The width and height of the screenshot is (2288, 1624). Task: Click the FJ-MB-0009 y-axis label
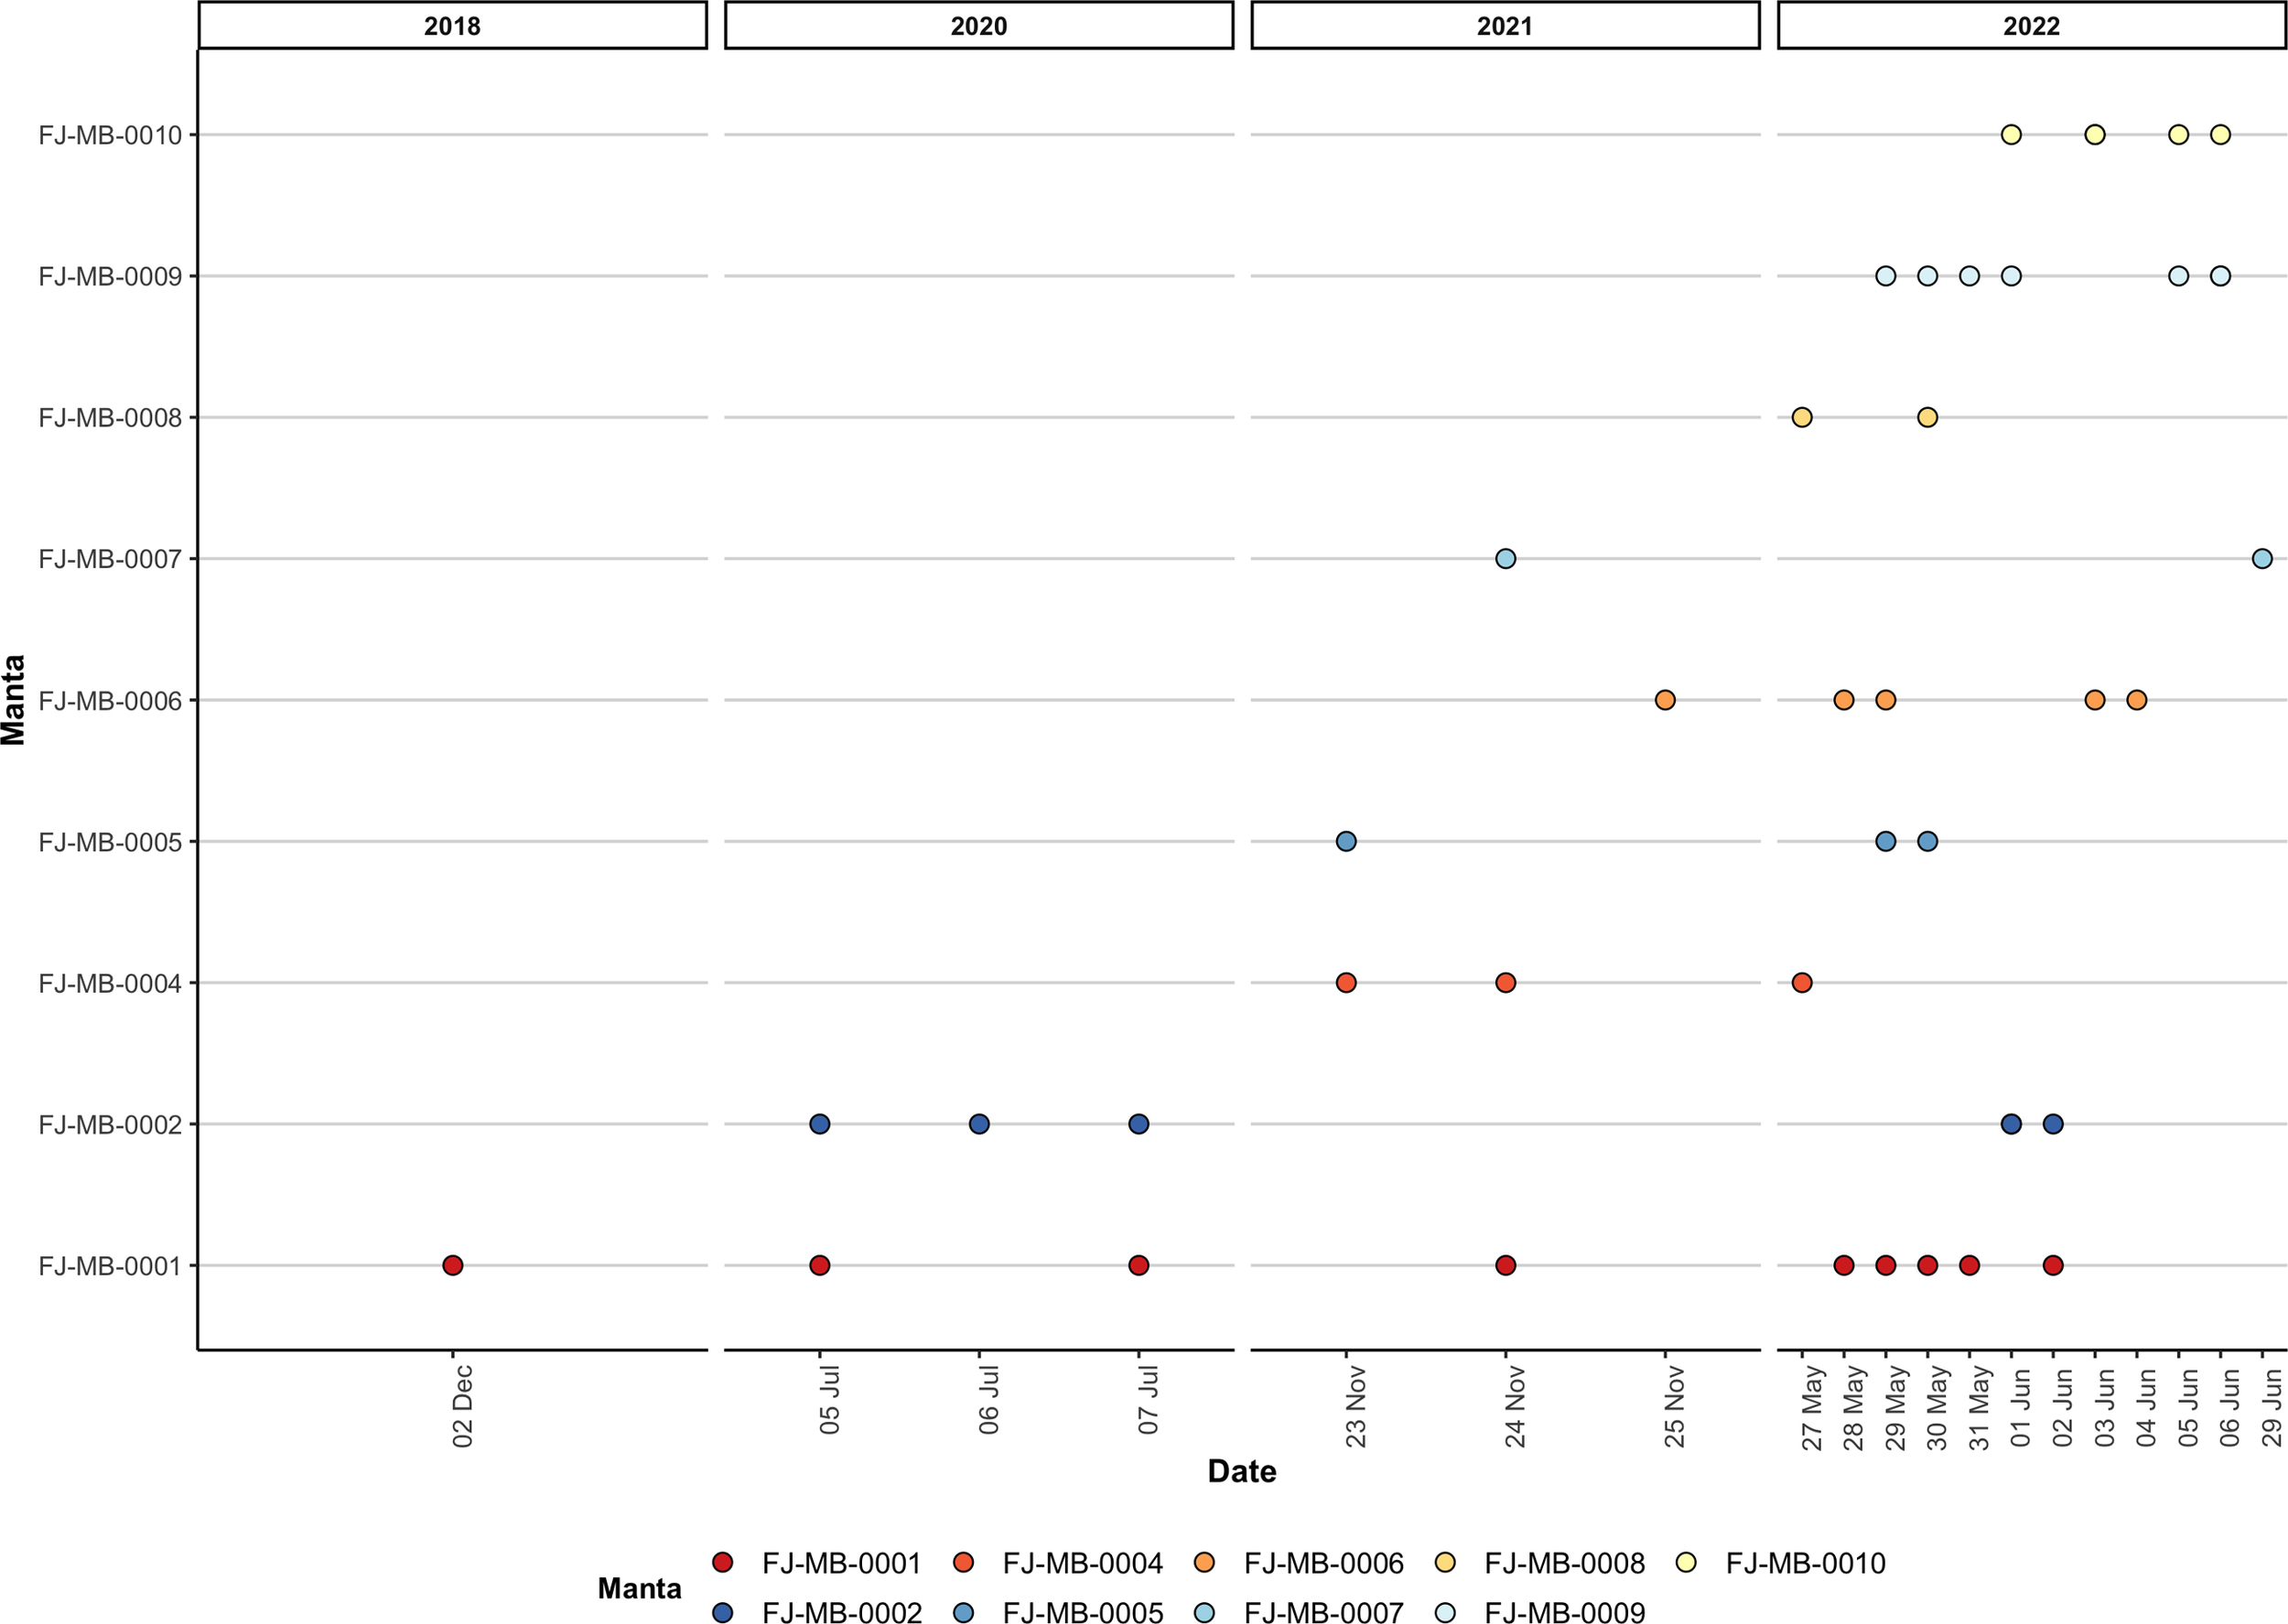(110, 276)
